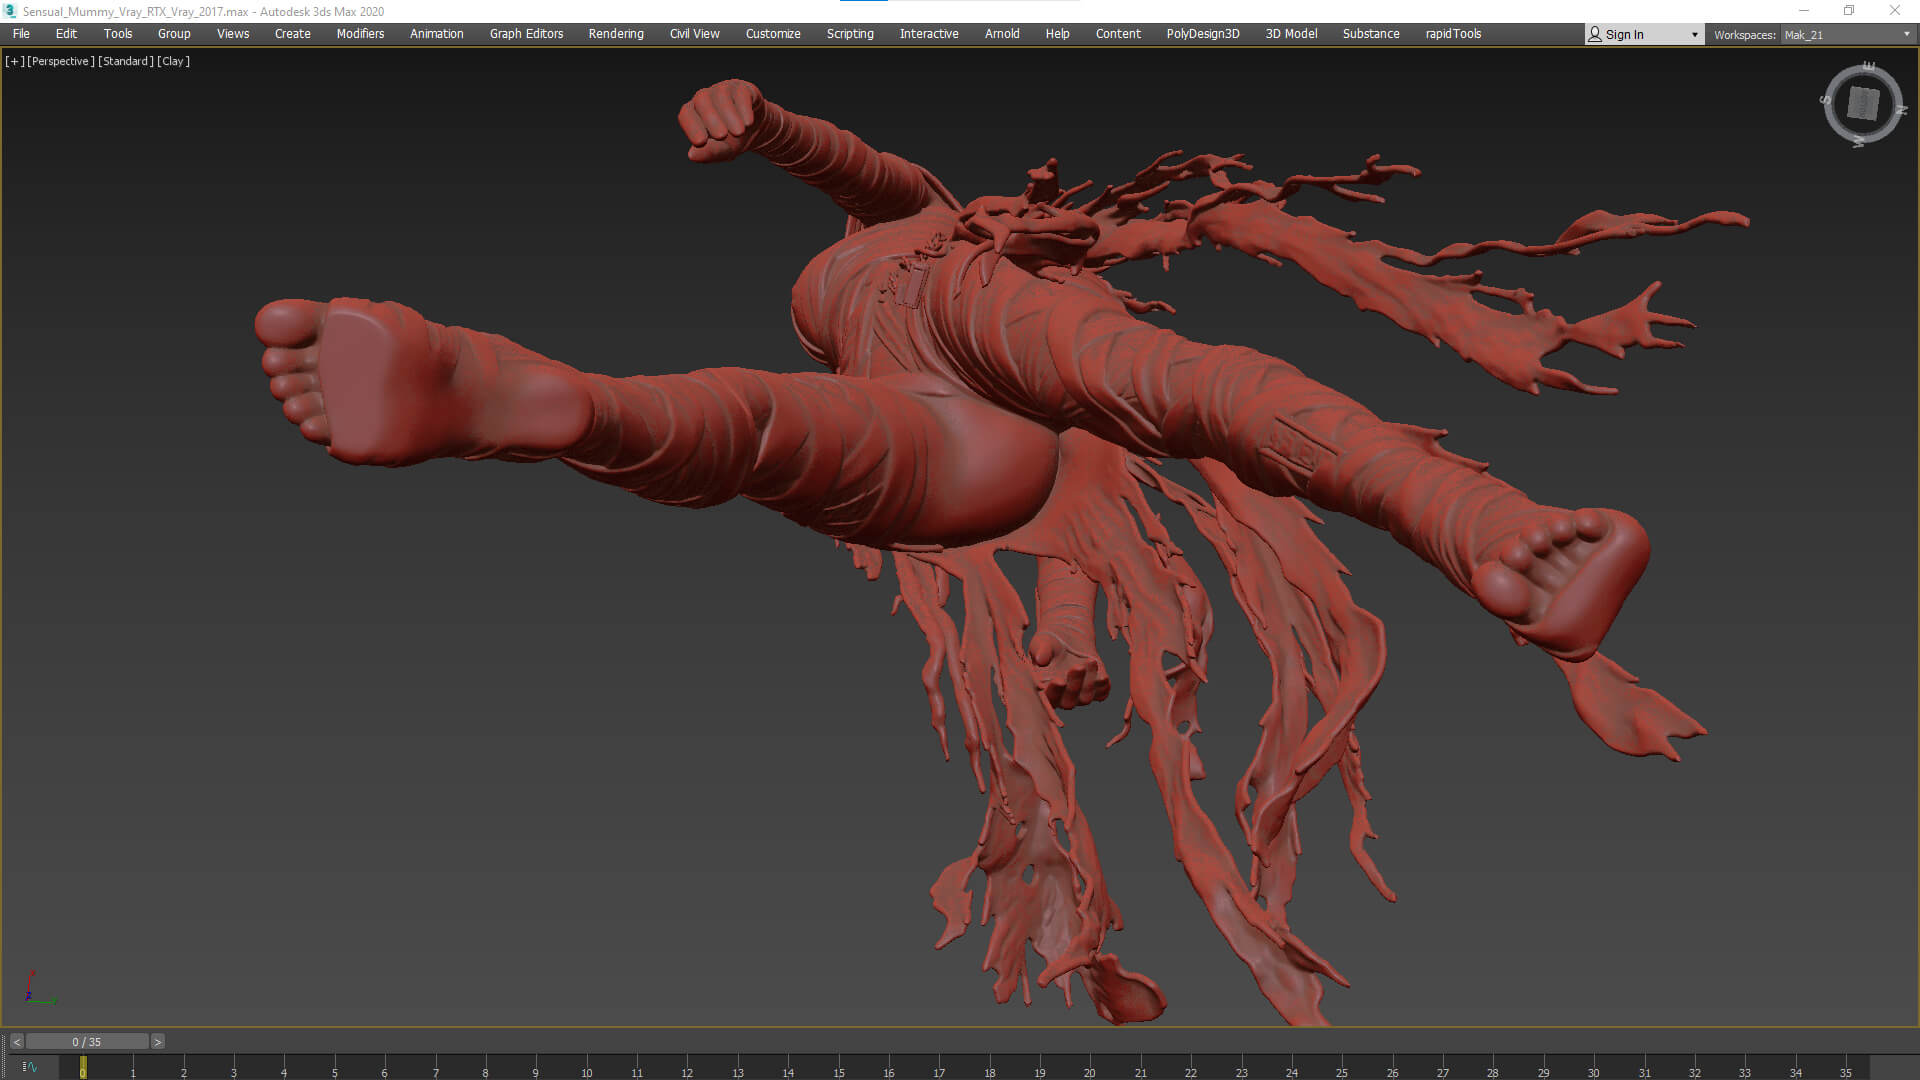Expand the Sign In dropdown arrow
Viewport: 1920px width, 1080px height.
coord(1694,35)
